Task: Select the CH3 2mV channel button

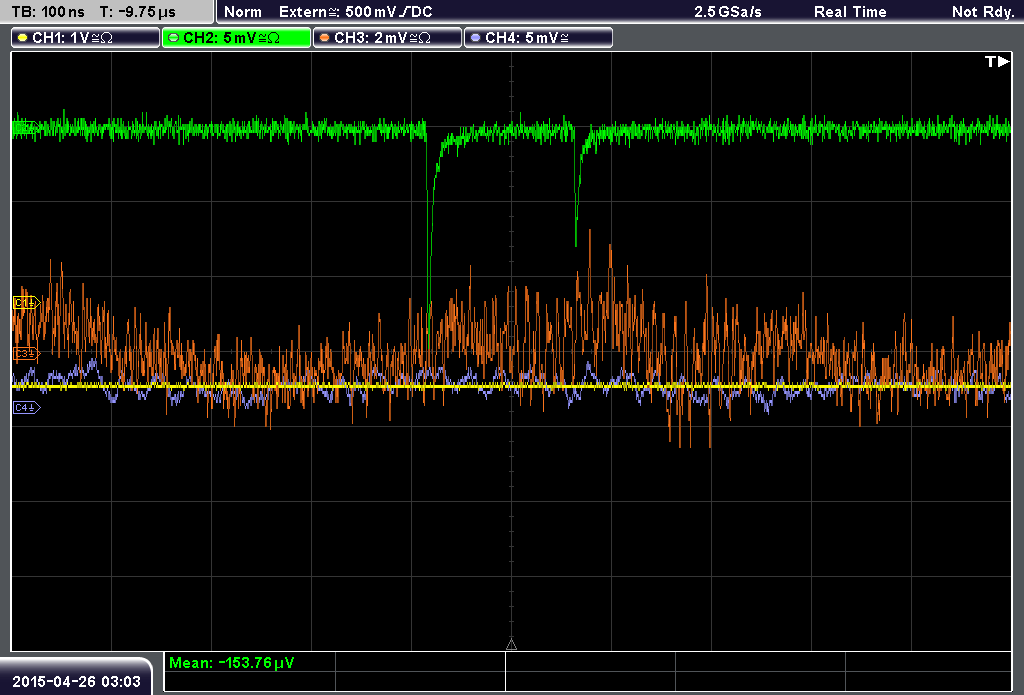Action: [387, 38]
